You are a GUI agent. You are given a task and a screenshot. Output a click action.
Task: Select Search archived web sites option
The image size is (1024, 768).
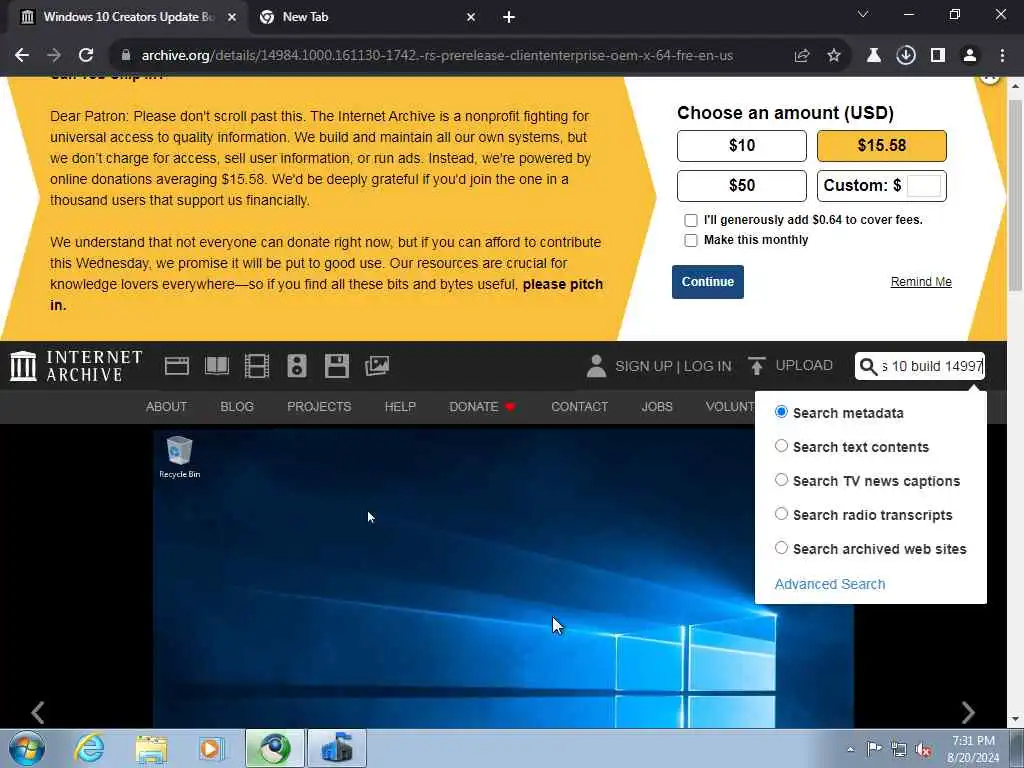coord(781,548)
